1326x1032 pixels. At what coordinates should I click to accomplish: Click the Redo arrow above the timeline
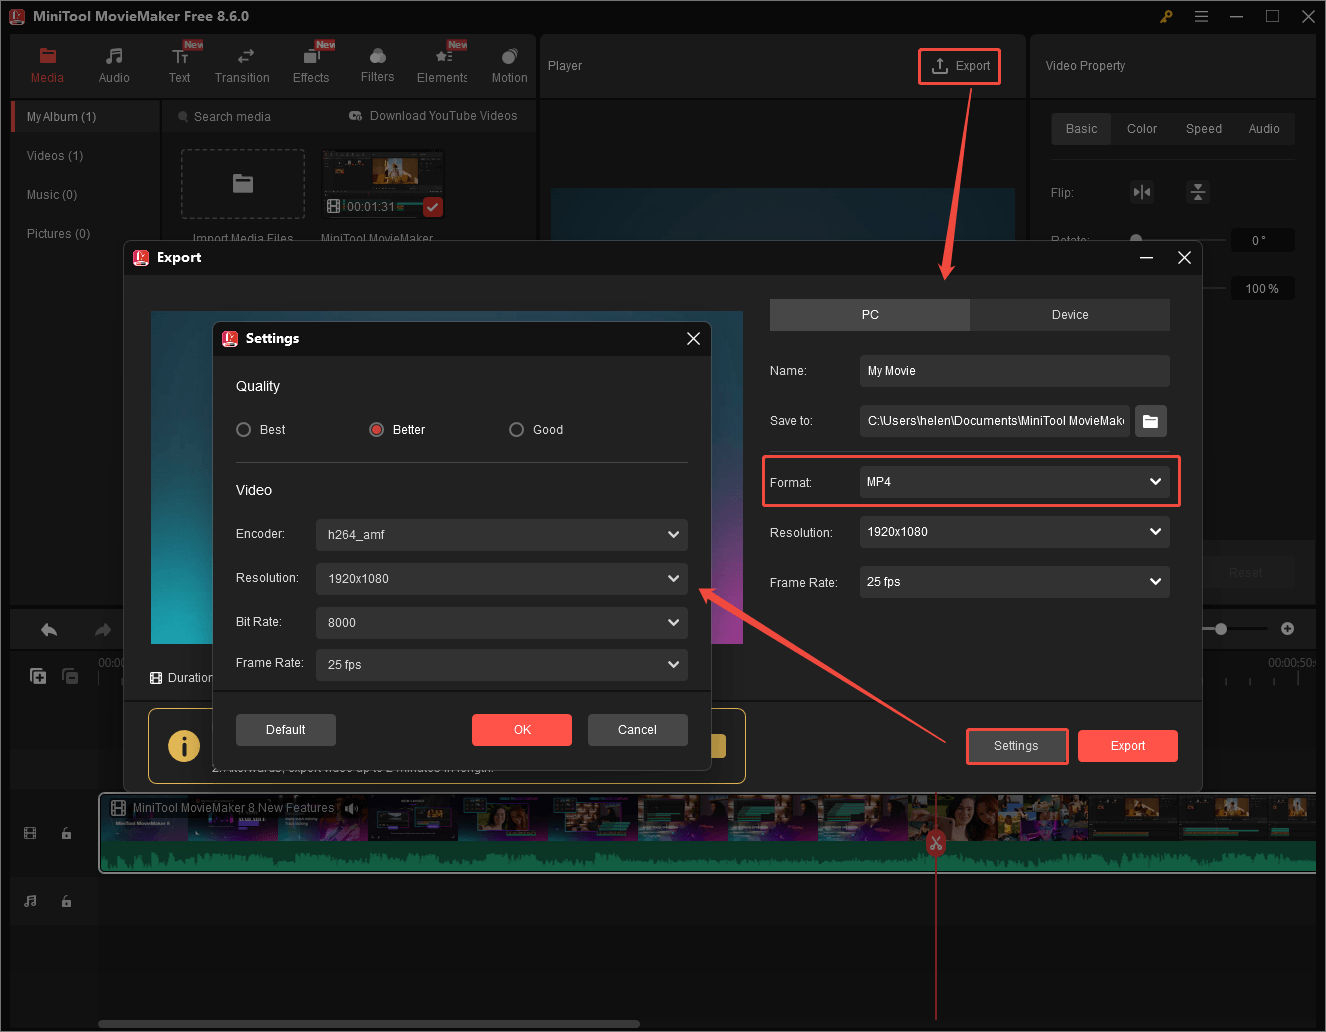pyautogui.click(x=102, y=630)
